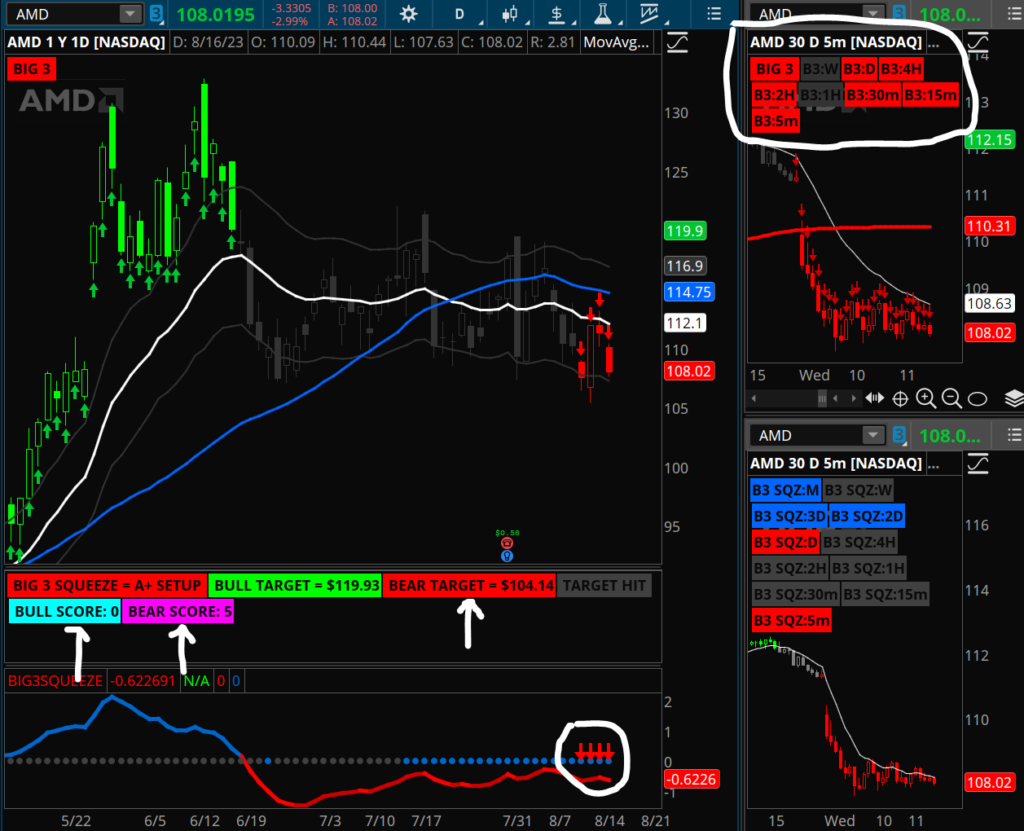Click the B3:30m label on upper right chart
The height and width of the screenshot is (831, 1024).
[872, 95]
